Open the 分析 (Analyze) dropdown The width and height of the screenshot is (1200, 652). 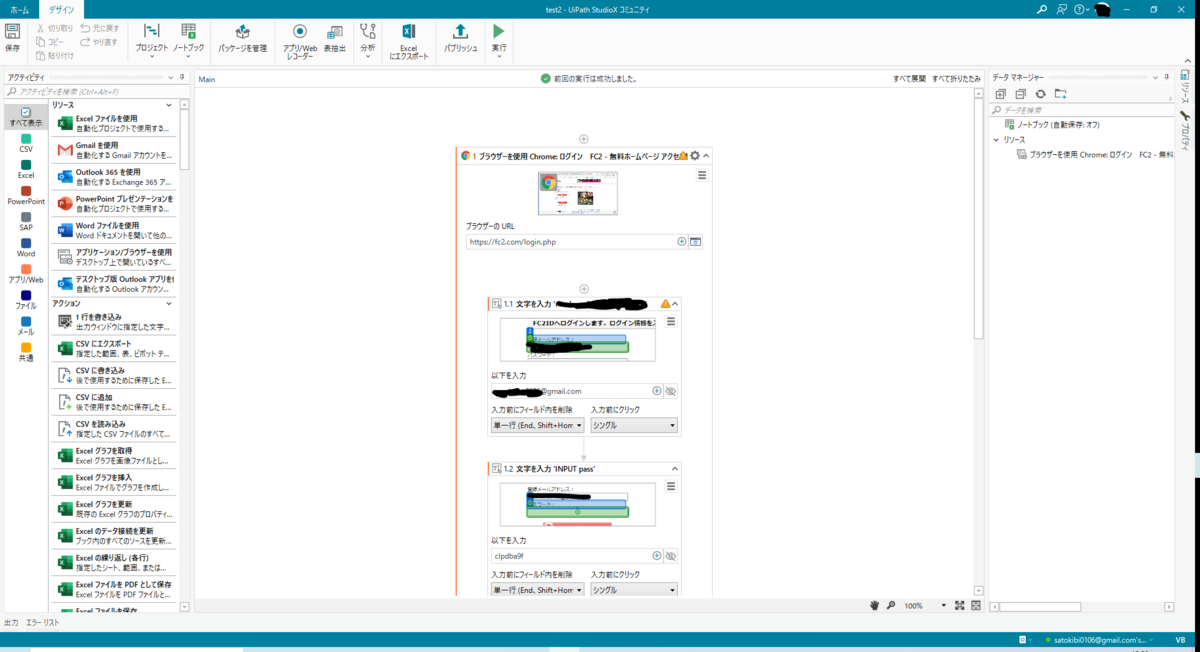point(368,42)
